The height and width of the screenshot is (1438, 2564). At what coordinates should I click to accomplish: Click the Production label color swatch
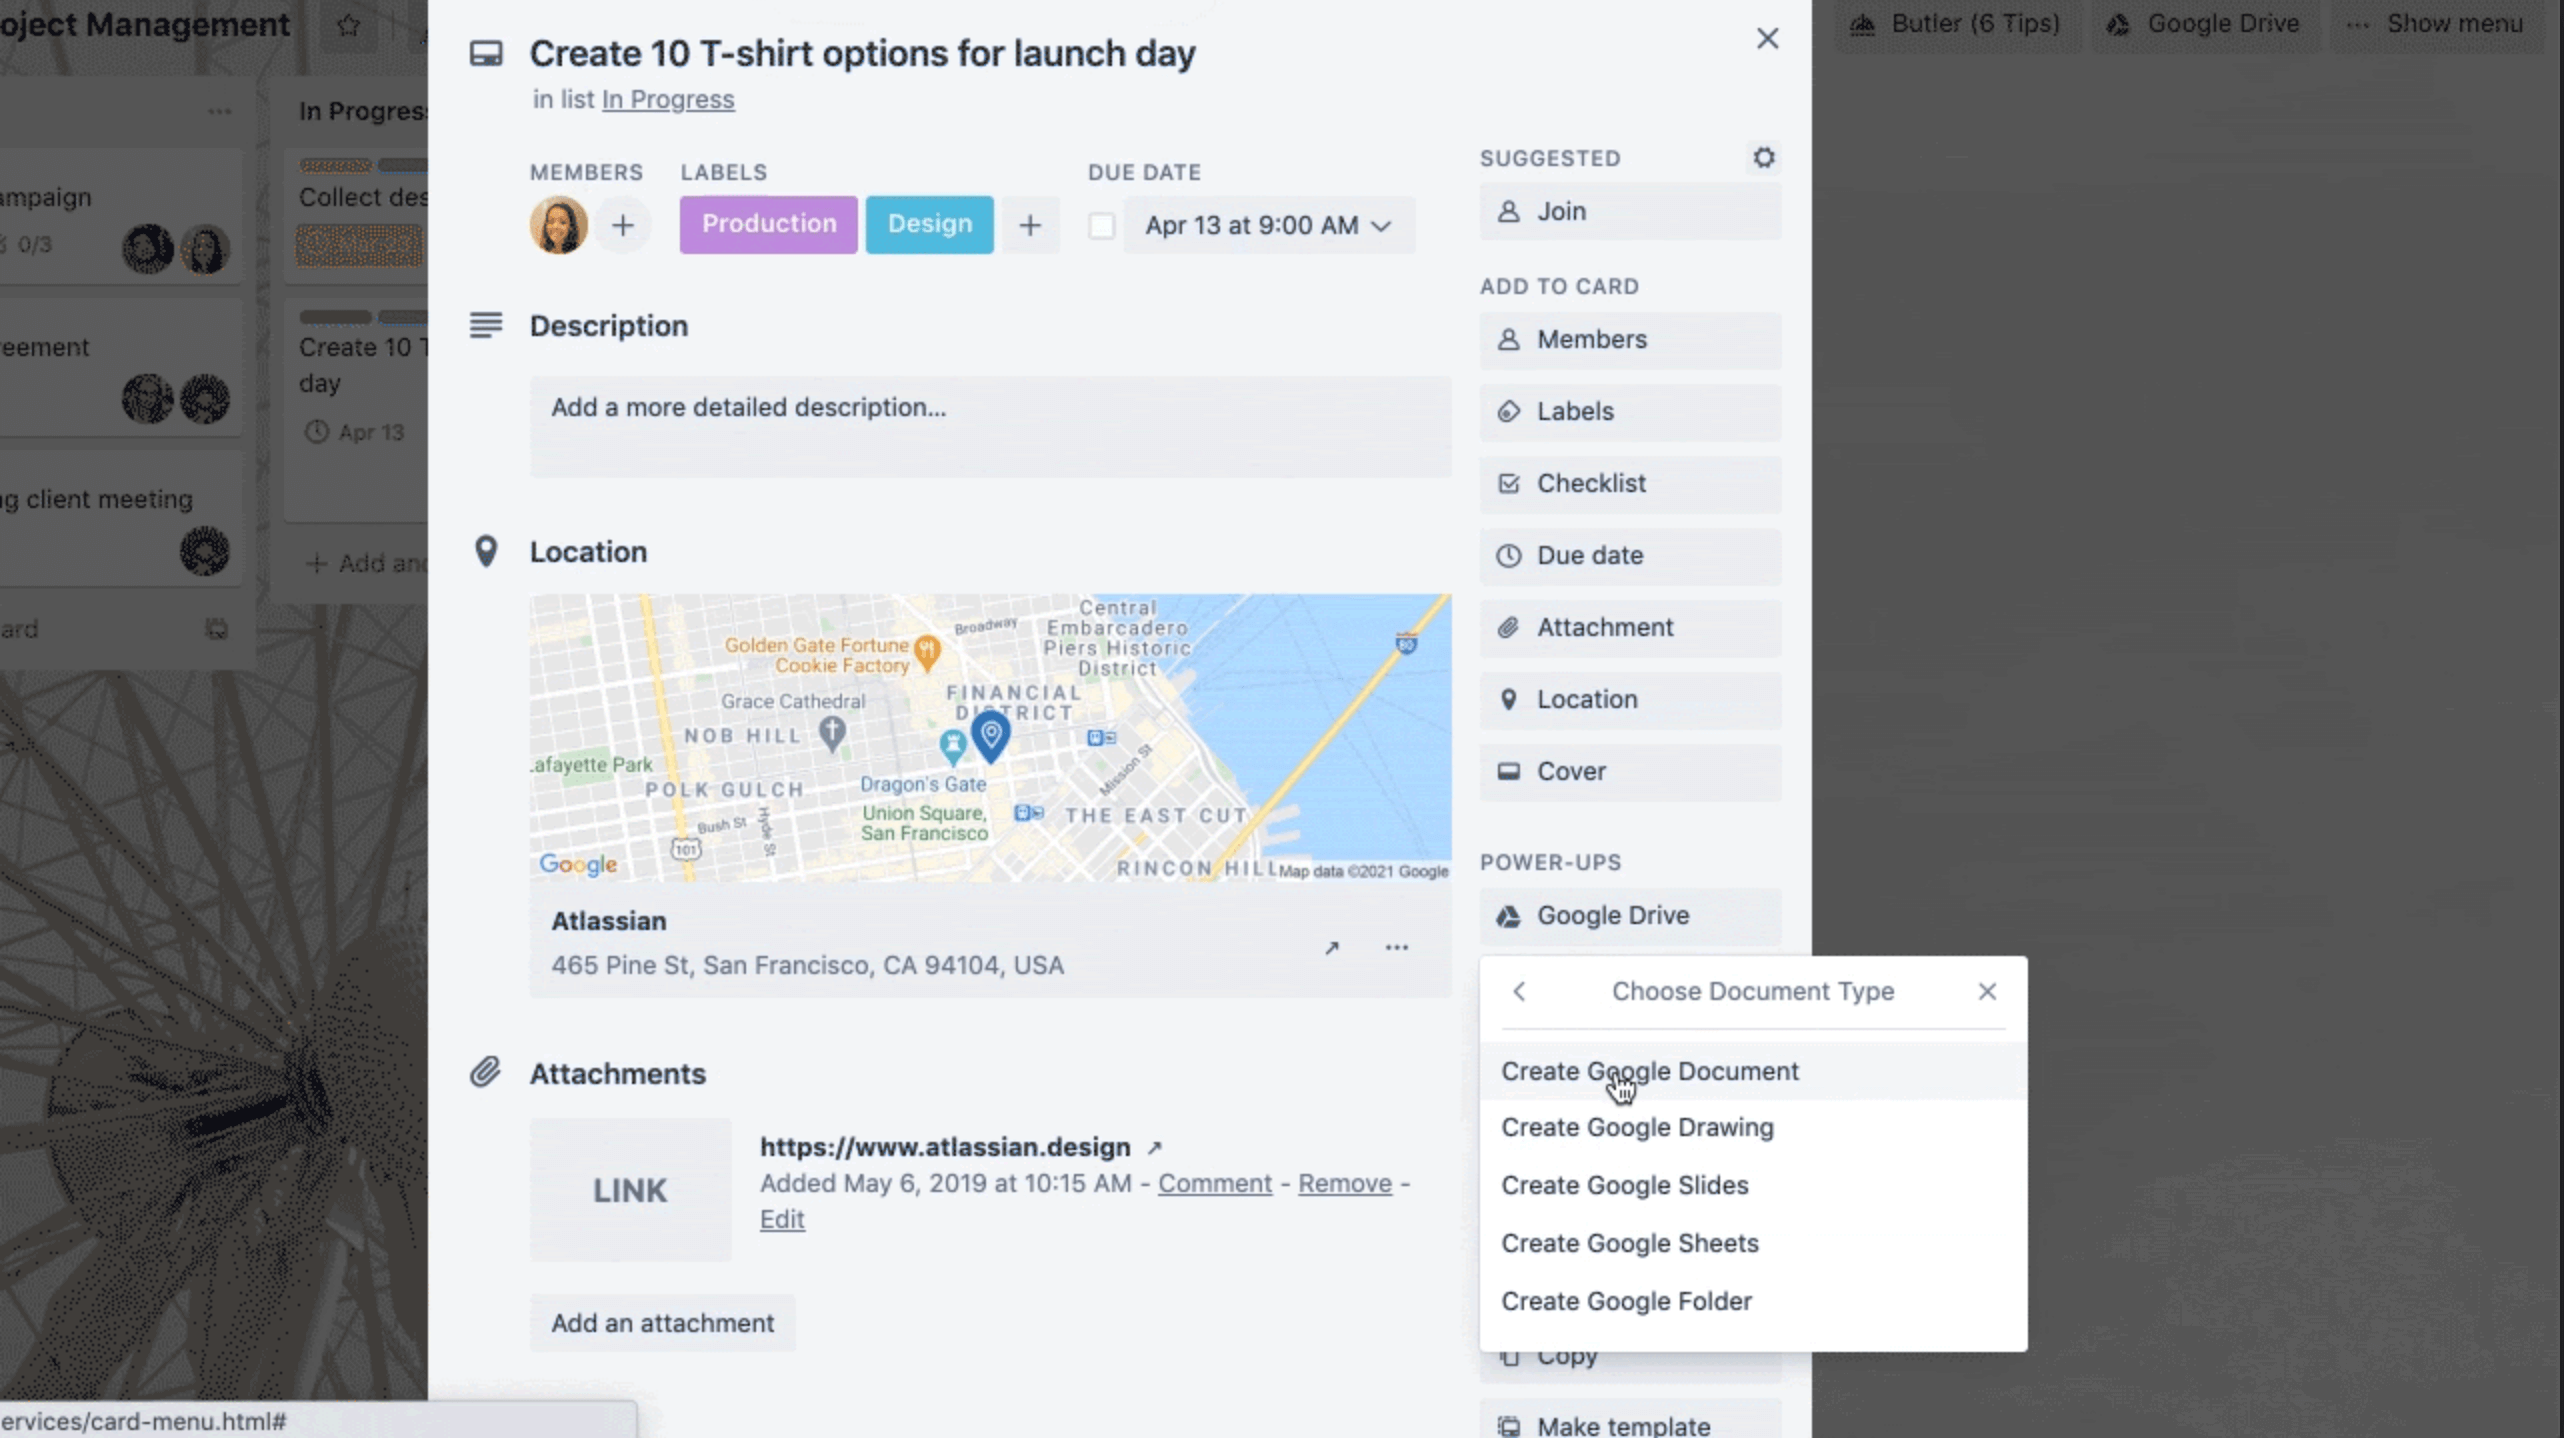(x=768, y=224)
